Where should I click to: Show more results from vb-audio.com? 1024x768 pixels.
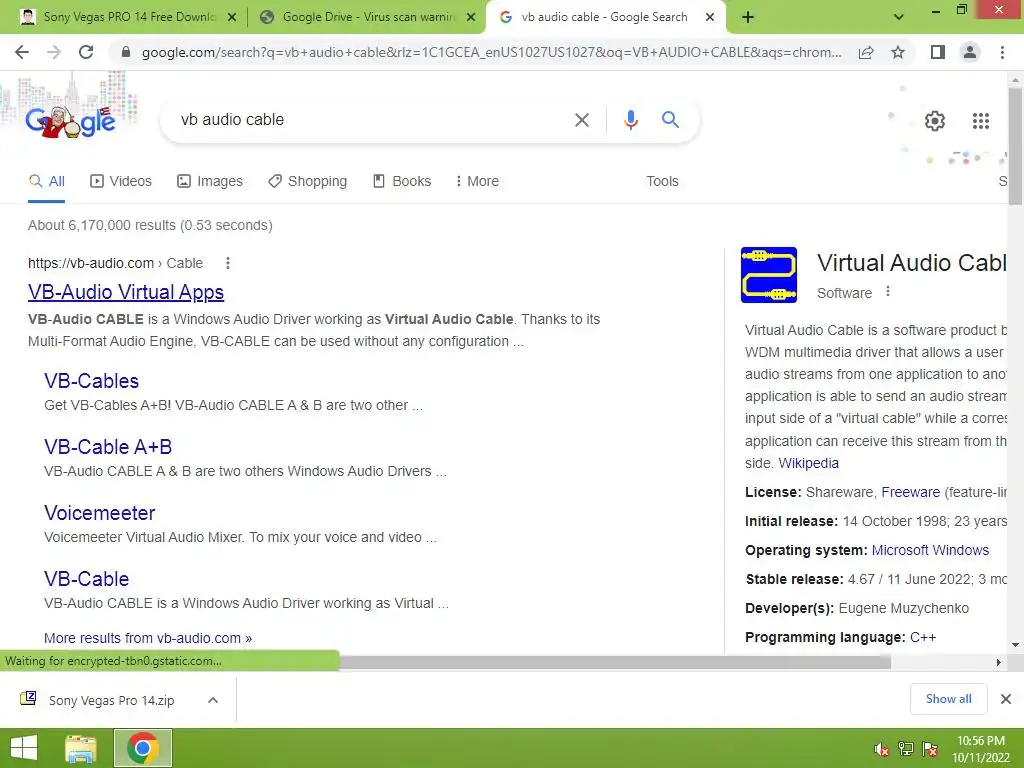[x=148, y=638]
